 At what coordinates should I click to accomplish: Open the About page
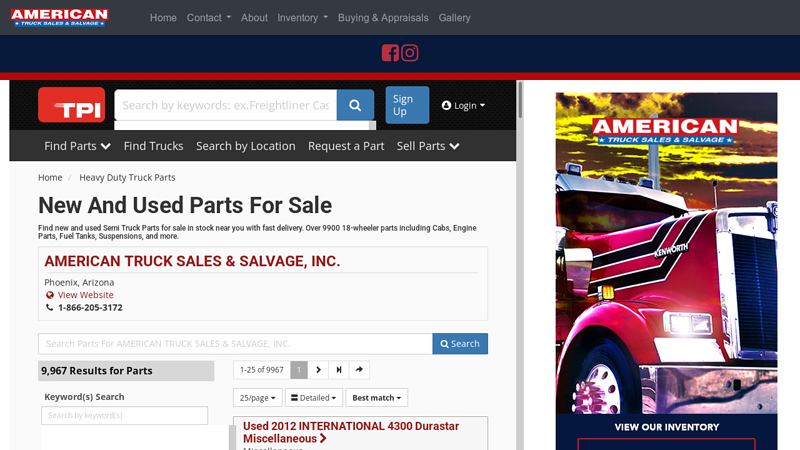[x=254, y=18]
